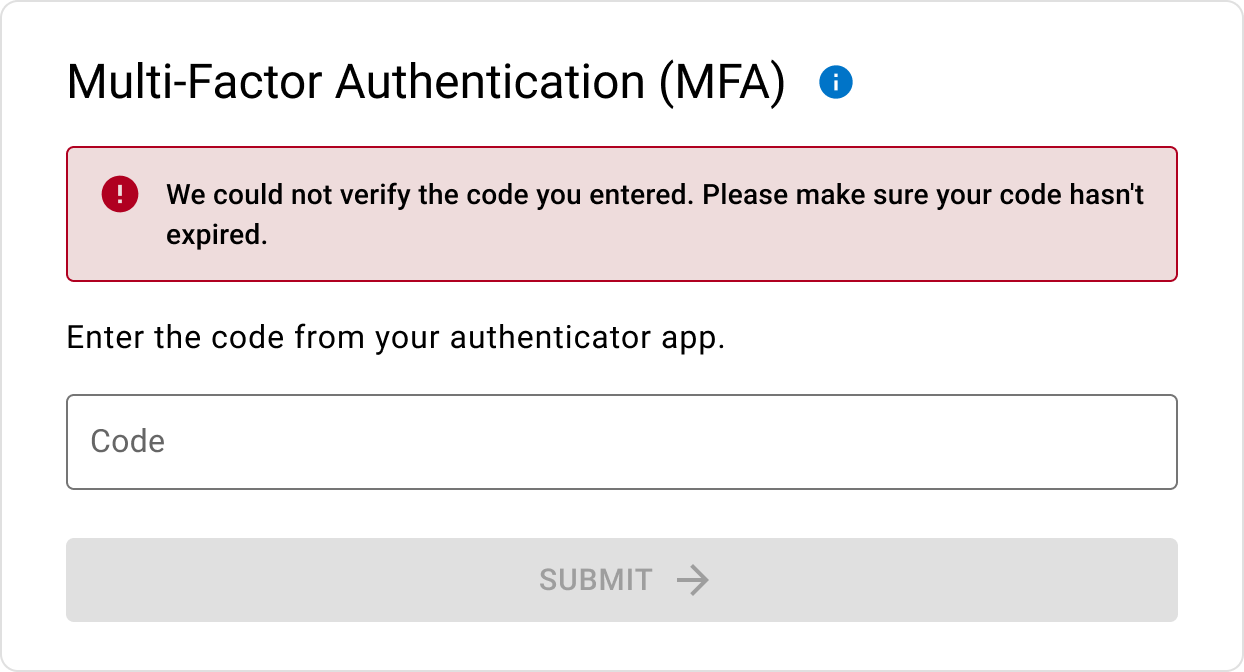Click the word "expired." in the error alert
This screenshot has height=672, width=1244.
point(217,235)
